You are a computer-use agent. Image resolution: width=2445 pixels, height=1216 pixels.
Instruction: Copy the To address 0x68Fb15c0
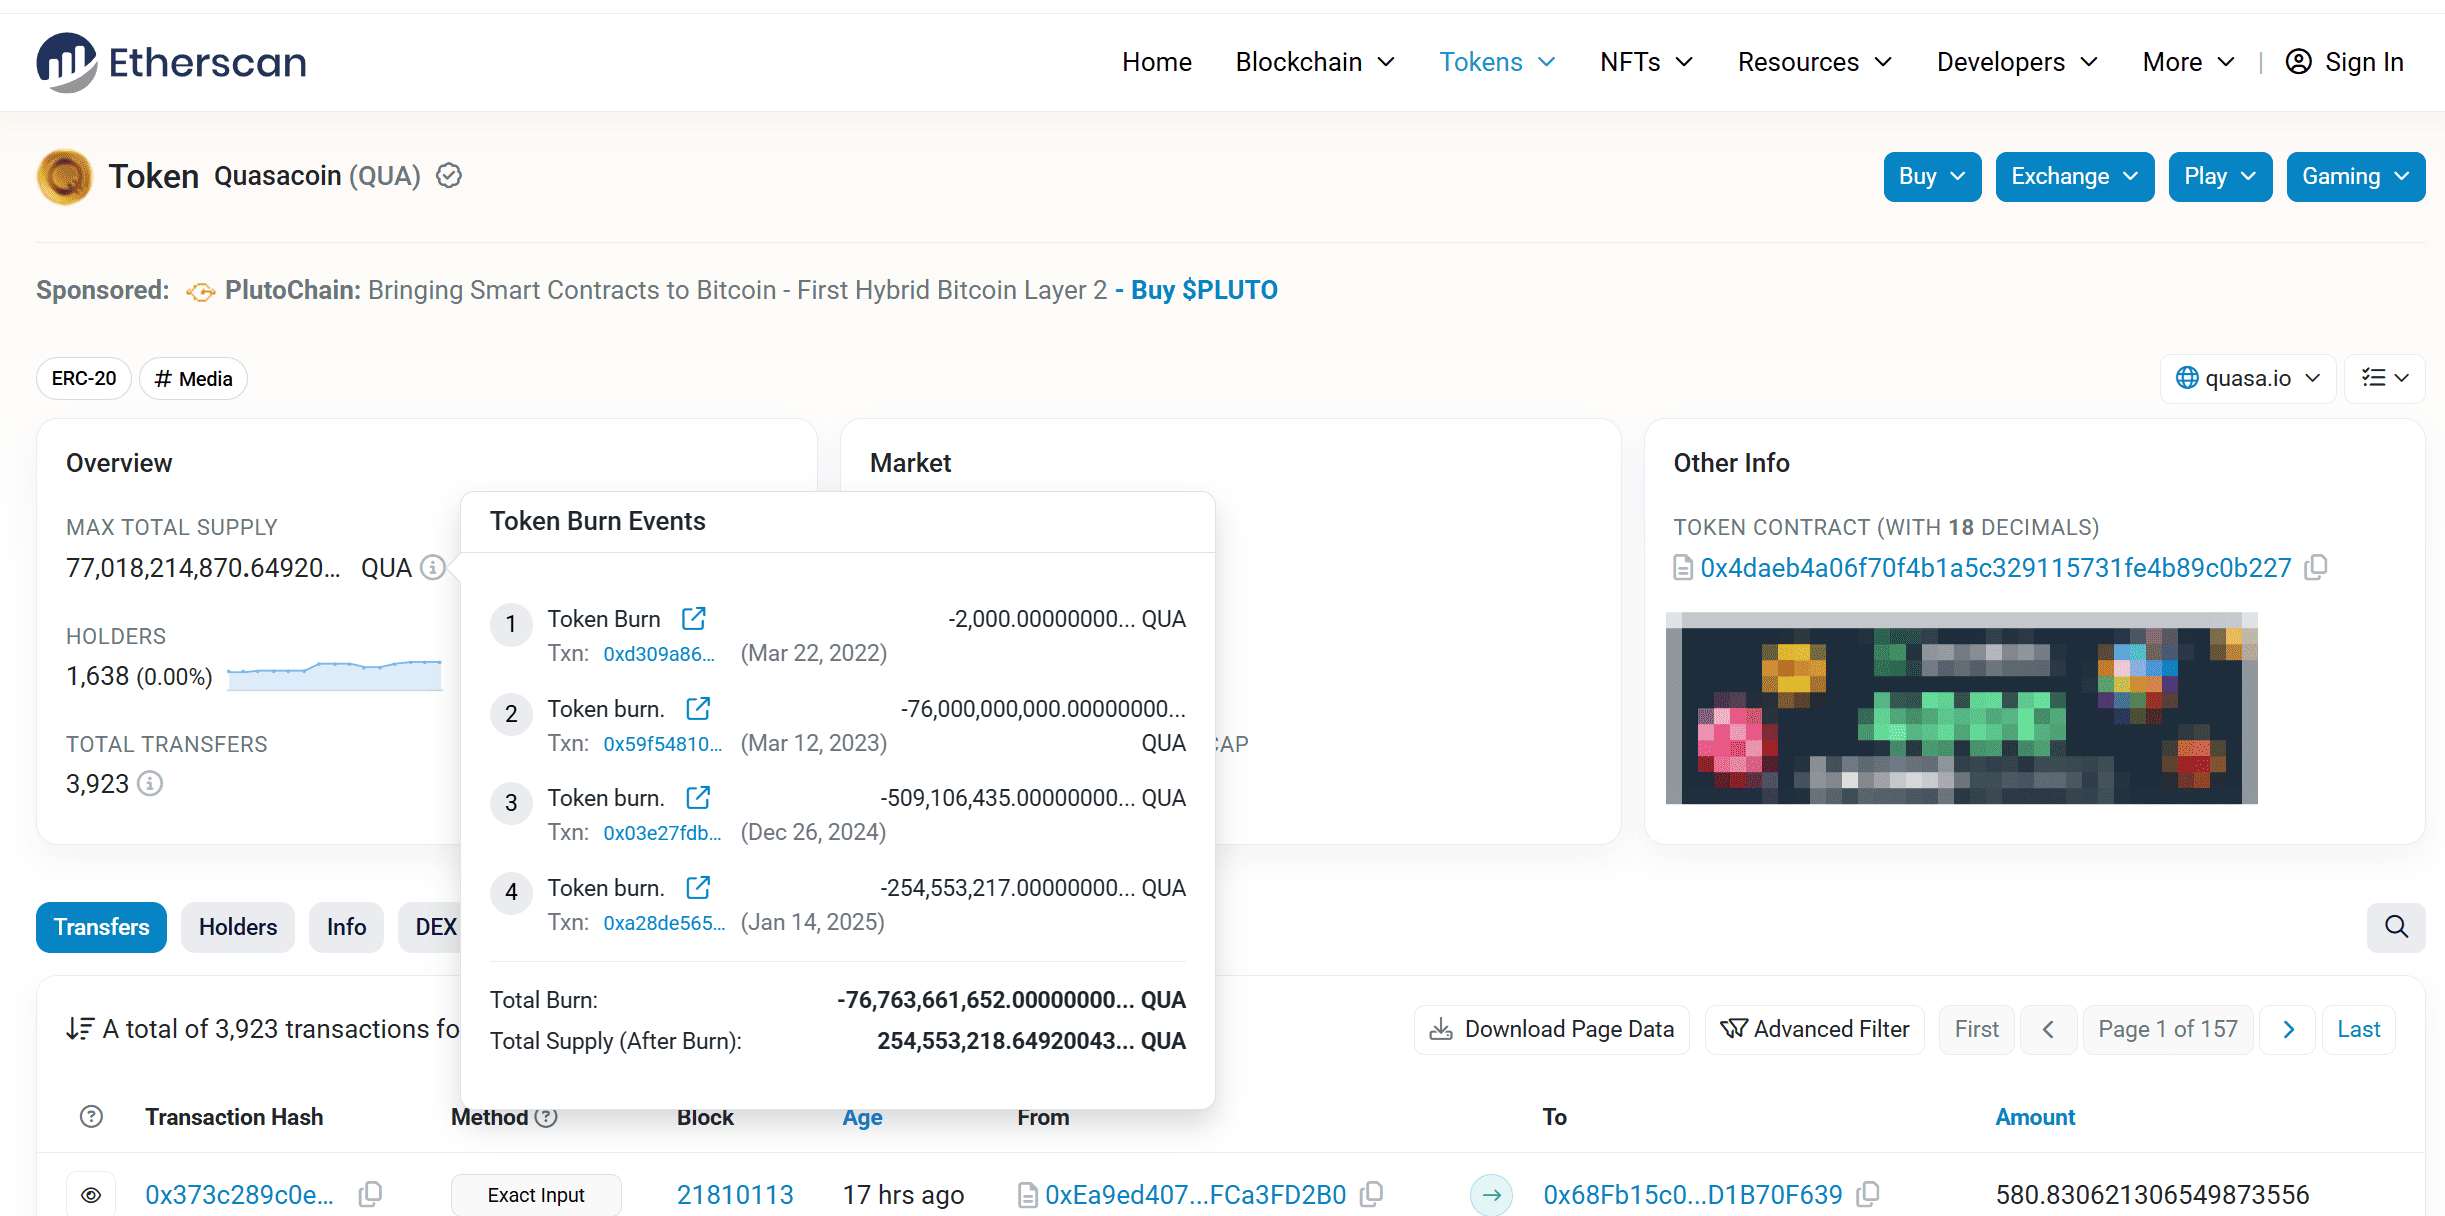[x=1870, y=1194]
